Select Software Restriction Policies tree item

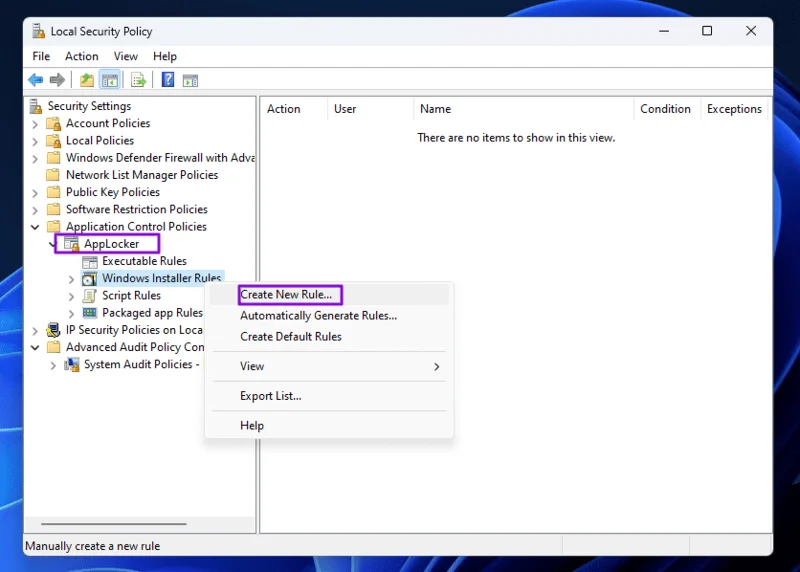click(x=137, y=209)
